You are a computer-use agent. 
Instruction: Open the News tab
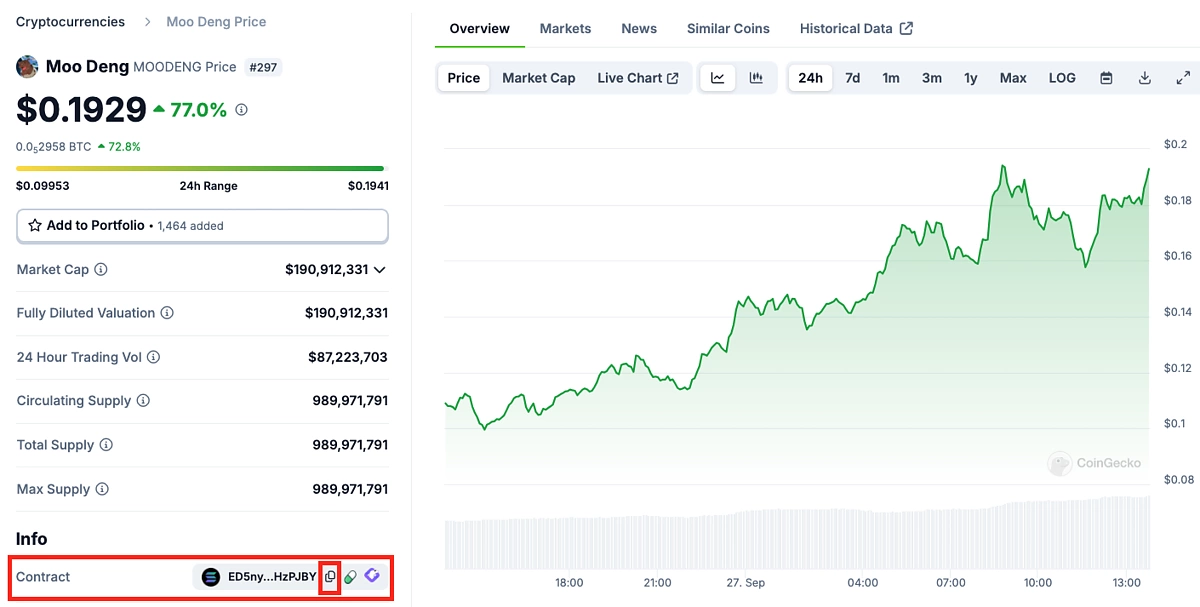click(x=639, y=29)
